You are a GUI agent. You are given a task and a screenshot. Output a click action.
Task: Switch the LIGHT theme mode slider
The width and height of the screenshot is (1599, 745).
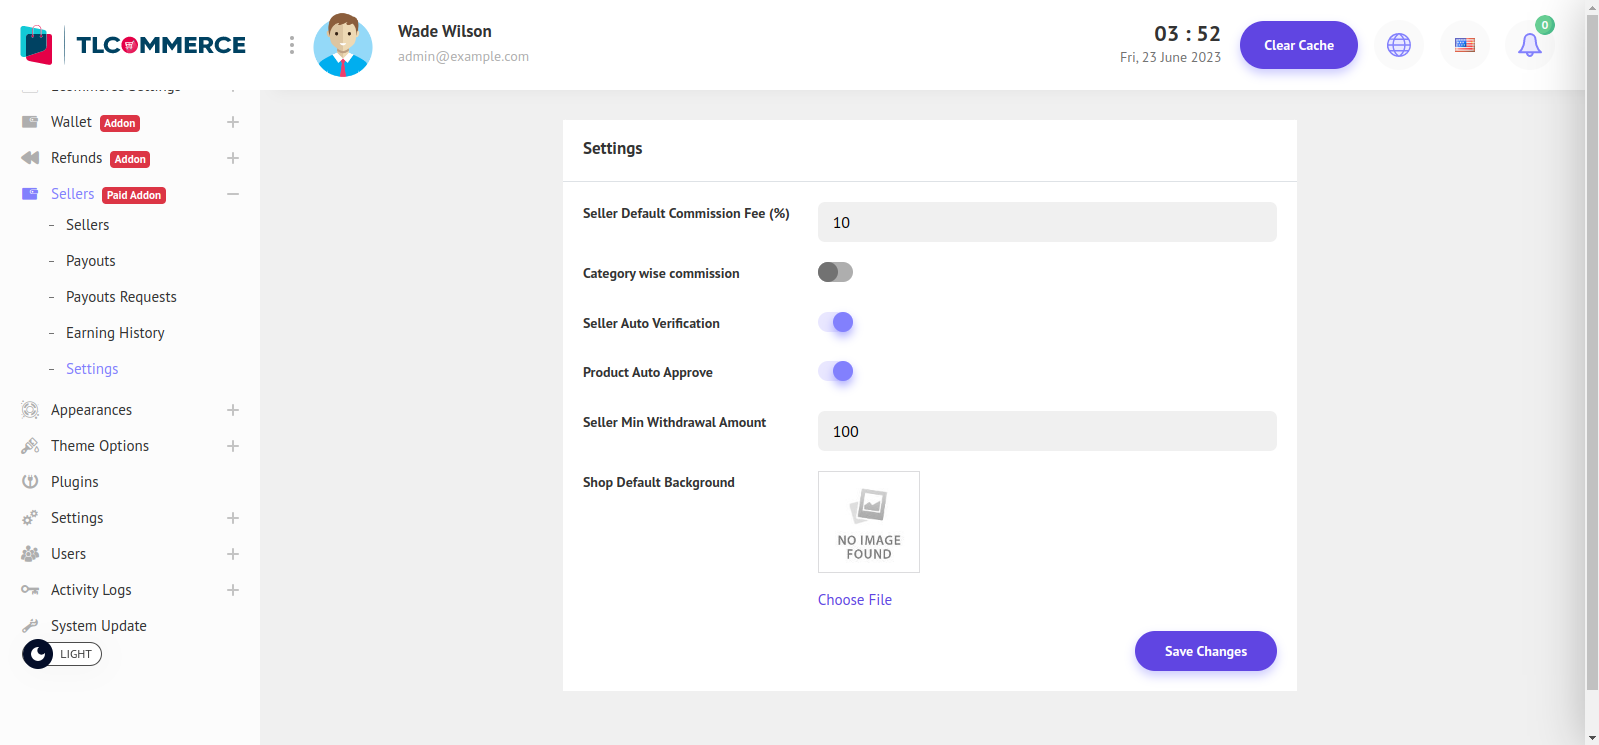[x=62, y=654]
